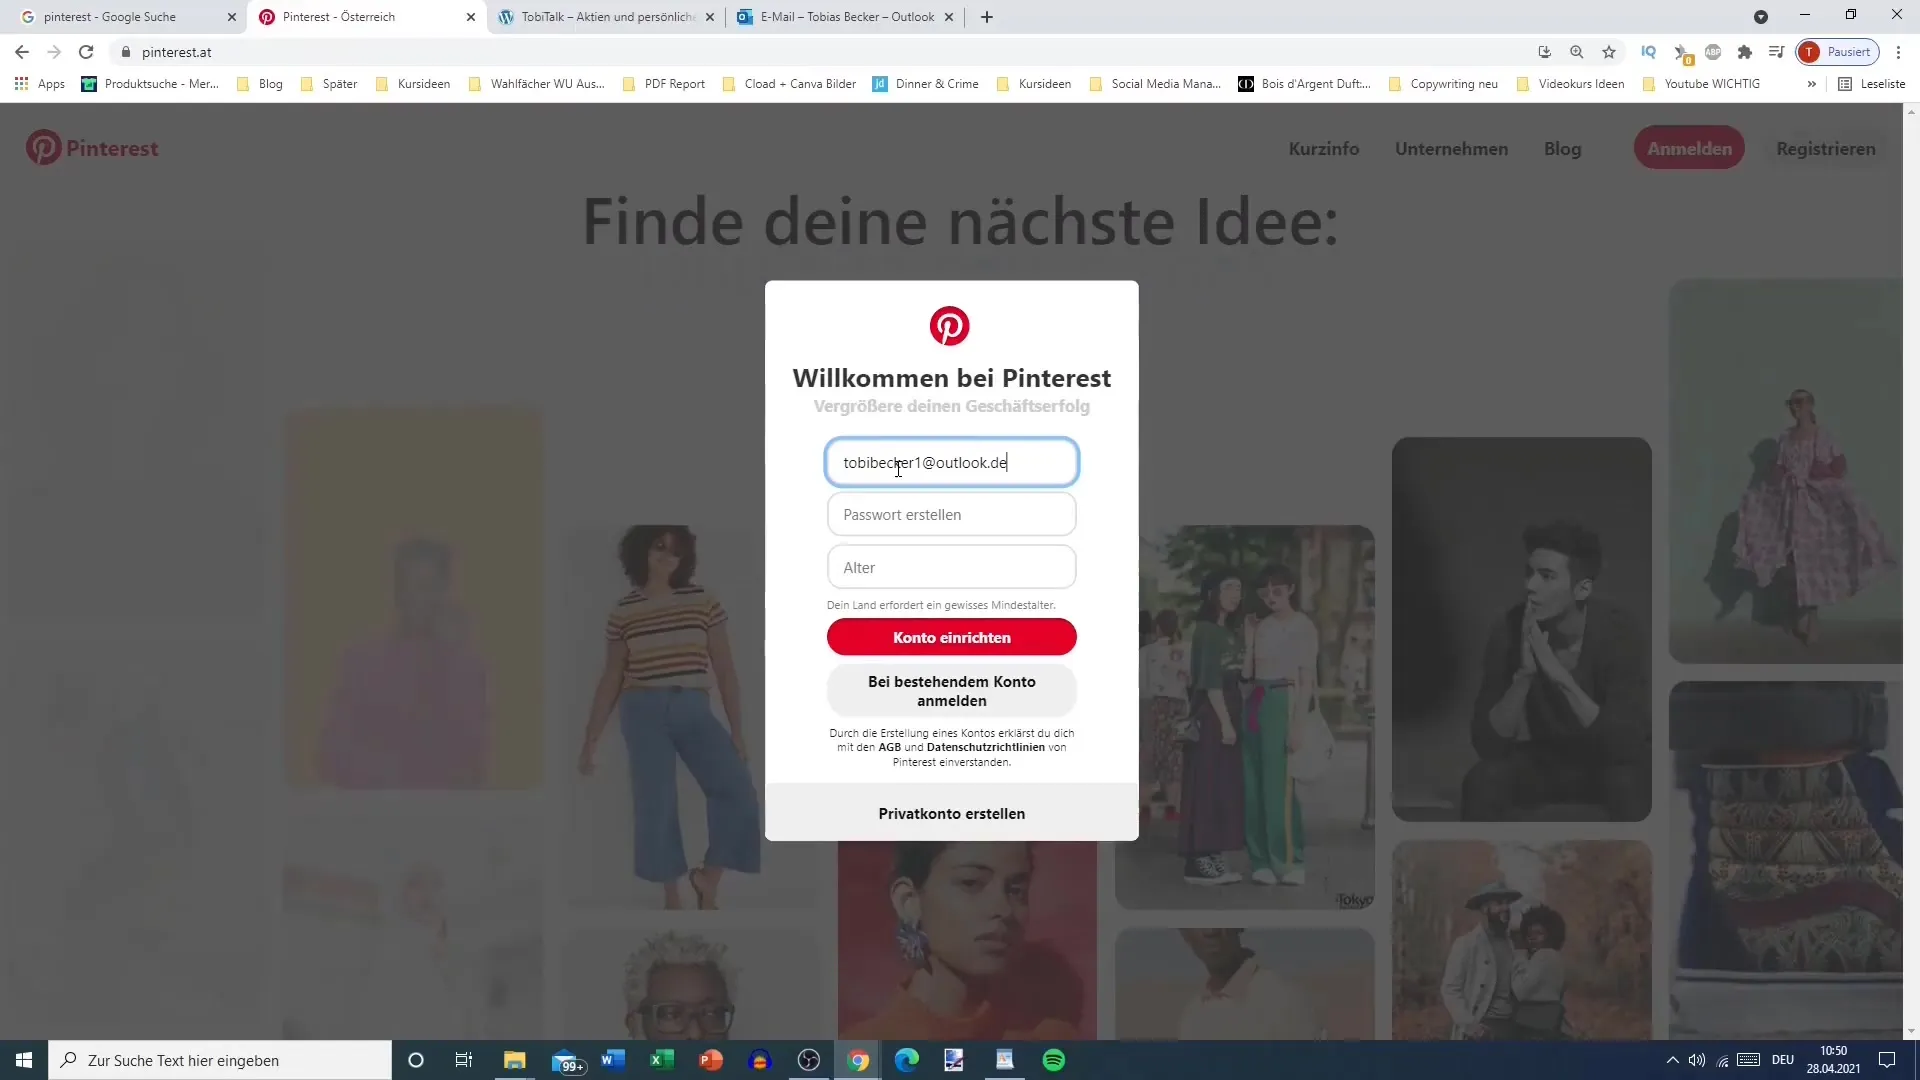Open the Apps shortcut in bookmarks bar

point(40,84)
